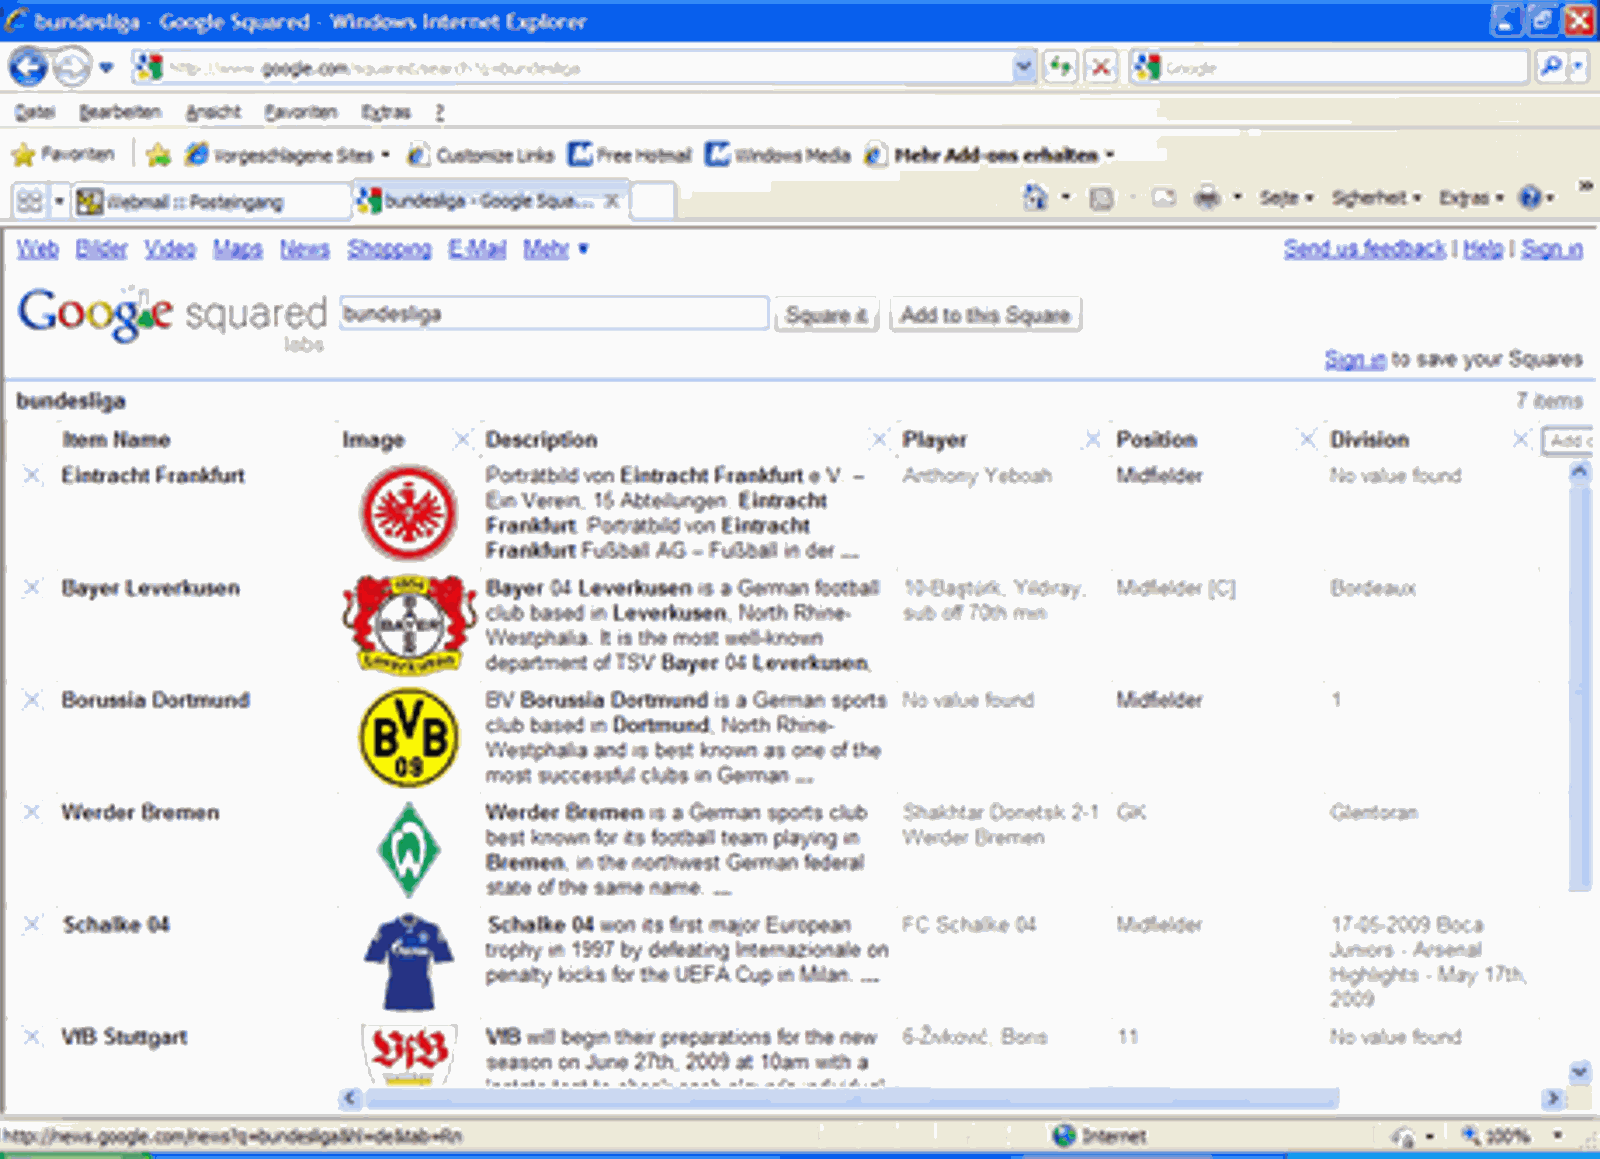
Task: Open recent pages dropdown beside Forward button
Action: [106, 69]
